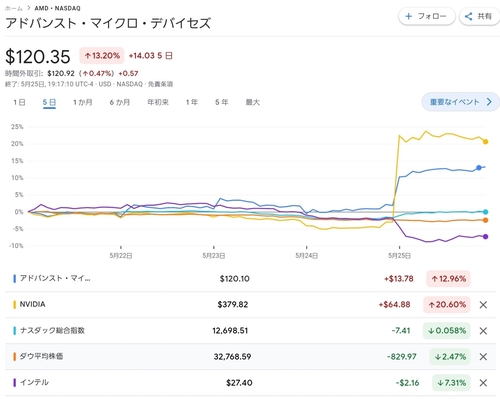Select the 1か月 time range tab
This screenshot has height=399, width=500.
[x=83, y=102]
